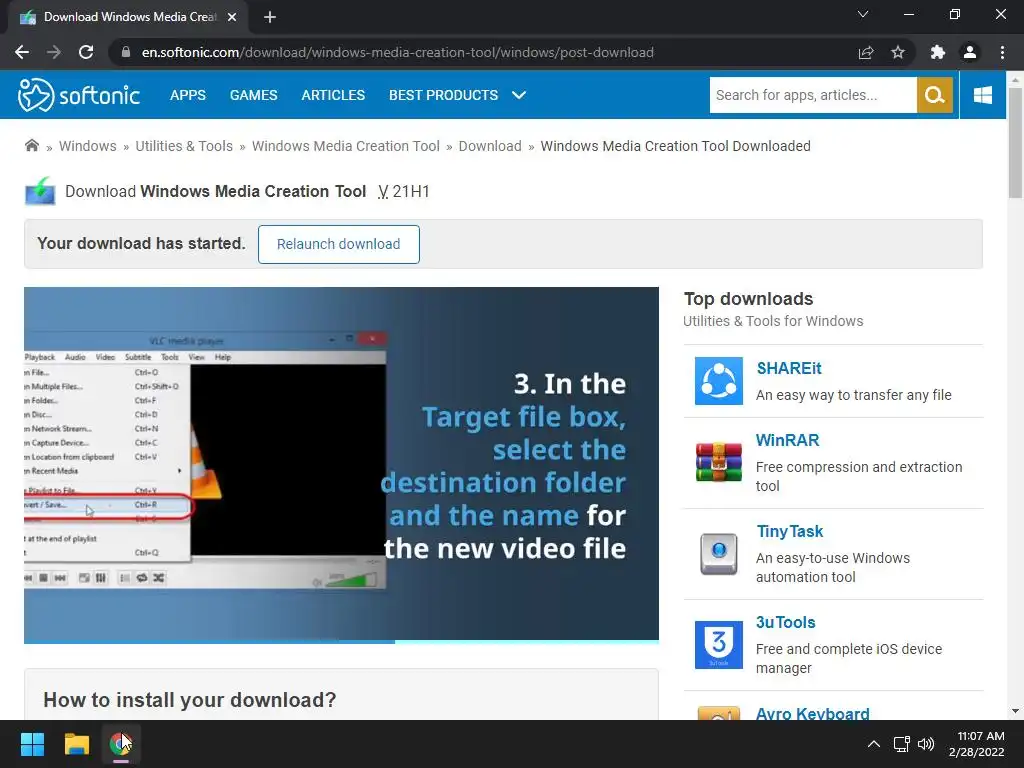Open the tab search chevron in title bar
The width and height of the screenshot is (1024, 768).
pyautogui.click(x=863, y=14)
